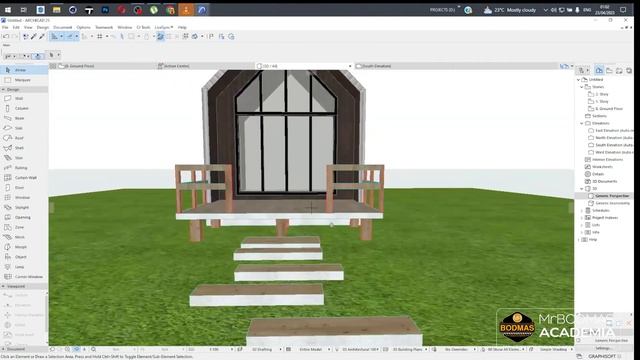Viewport: 640px width, 360px height.
Task: Click the Undo arrow in toolbar
Action: point(6,36)
